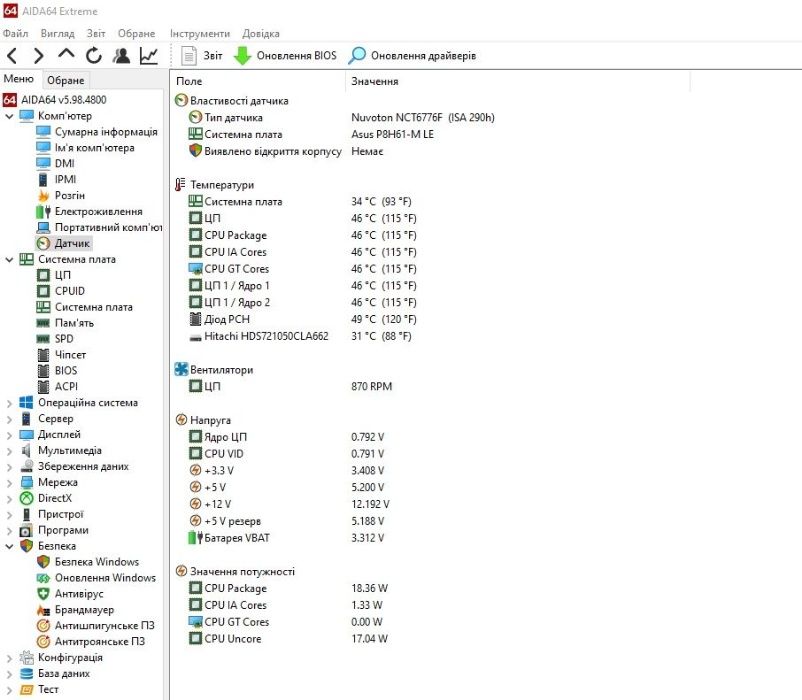Open the graph chart toolbar icon
Image resolution: width=802 pixels, height=700 pixels.
148,55
